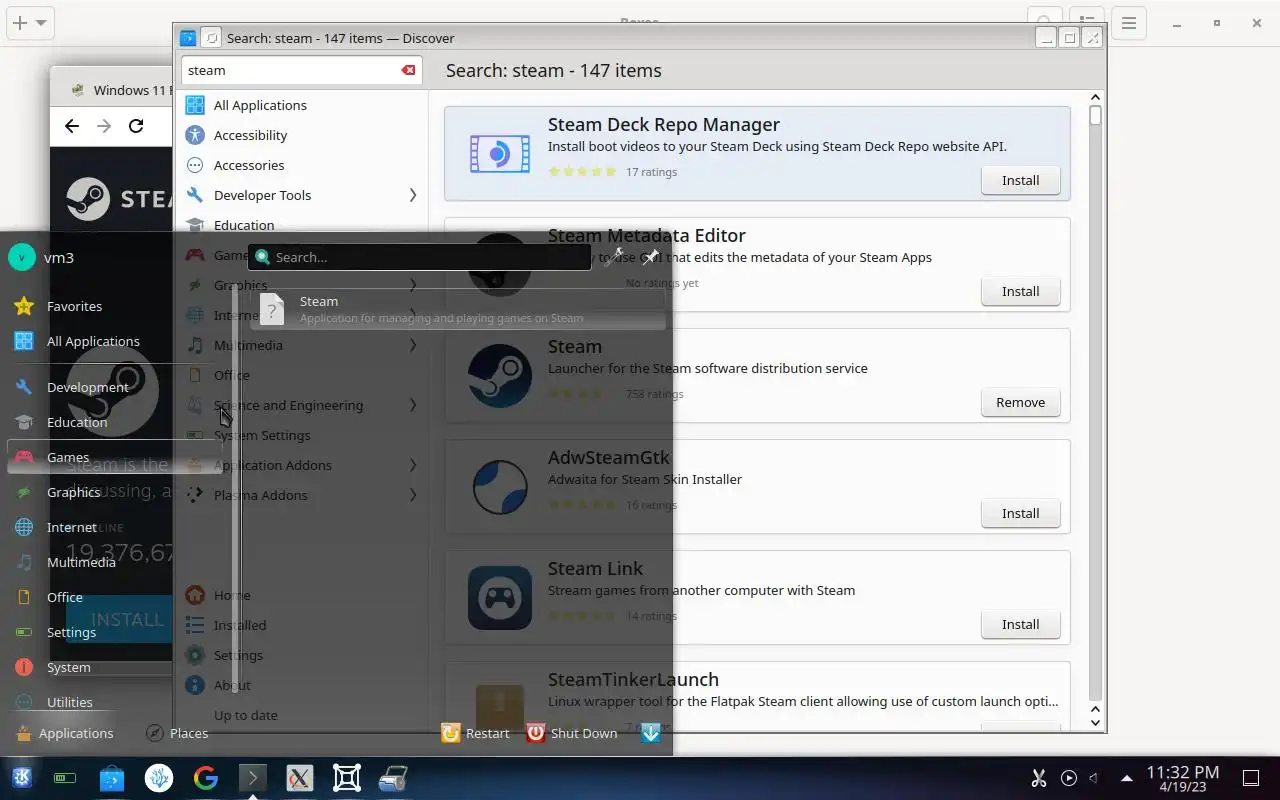
Task: Pin the application launcher open
Action: (650, 257)
